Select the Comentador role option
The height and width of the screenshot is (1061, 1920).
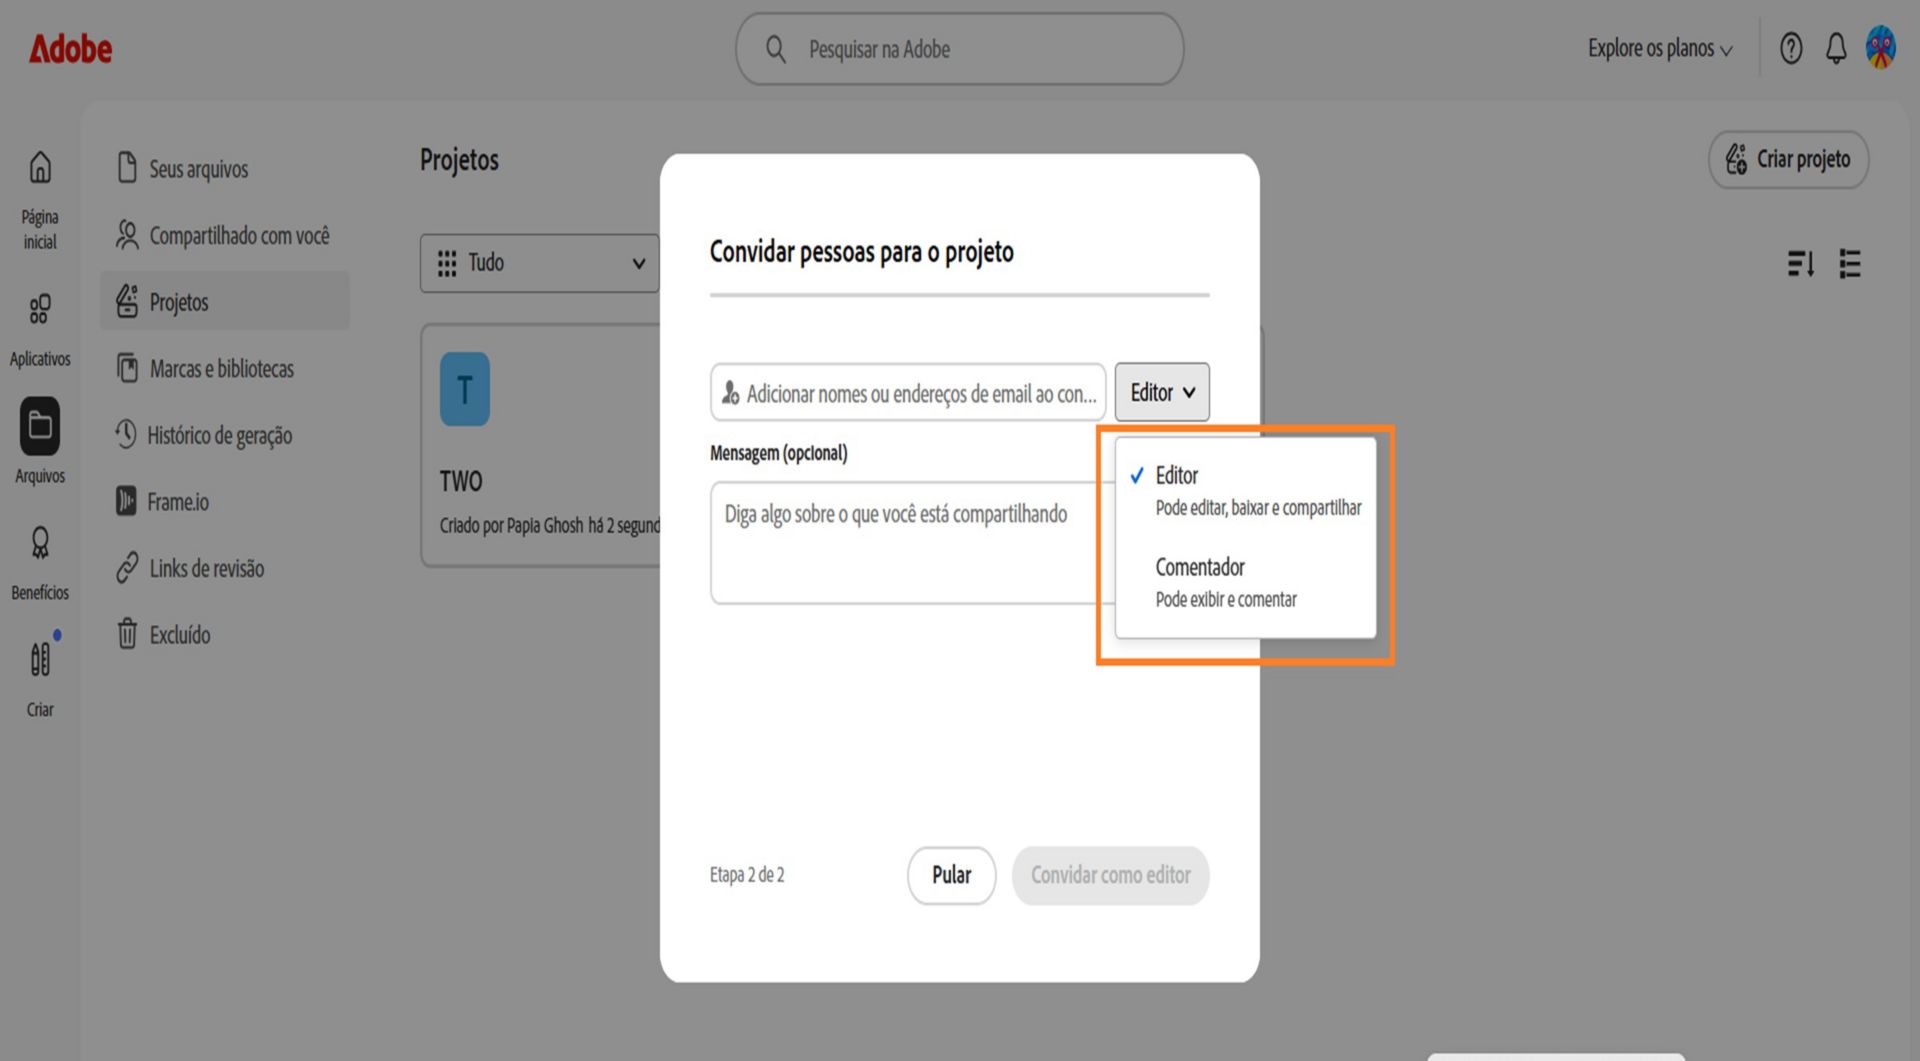coord(1246,582)
